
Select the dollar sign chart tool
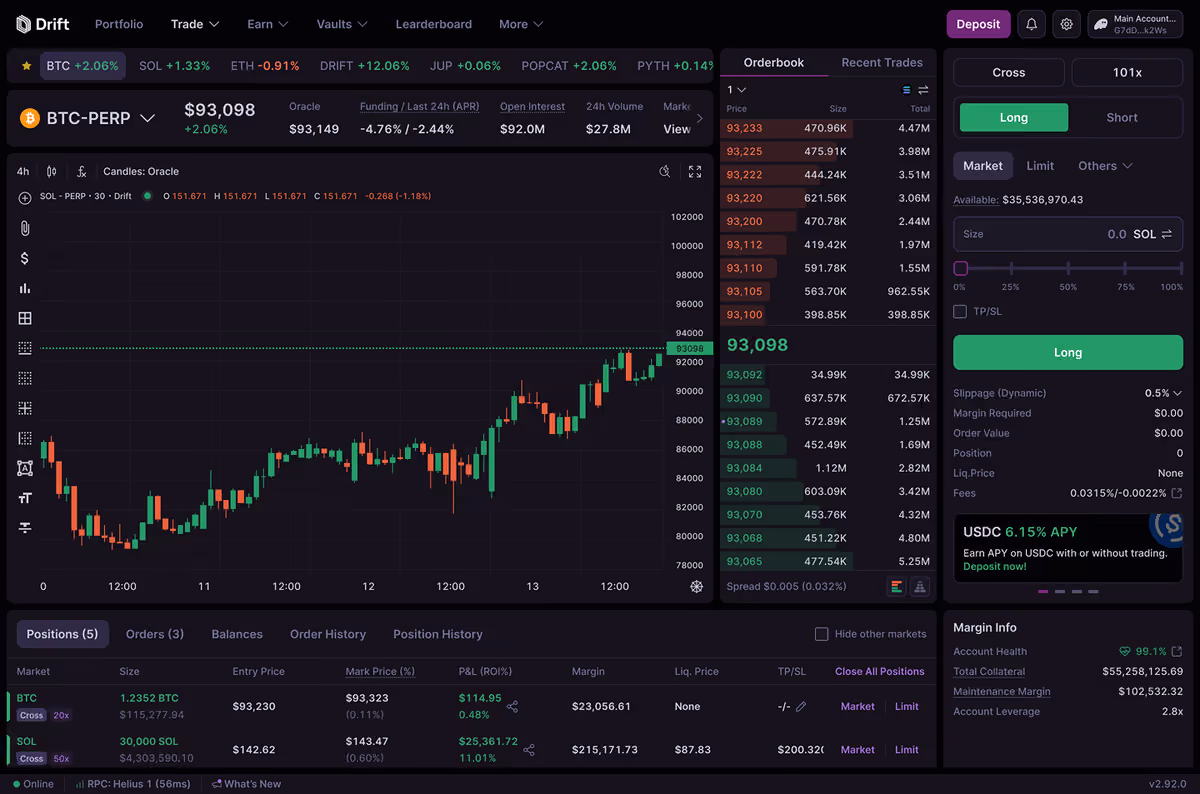click(x=25, y=258)
